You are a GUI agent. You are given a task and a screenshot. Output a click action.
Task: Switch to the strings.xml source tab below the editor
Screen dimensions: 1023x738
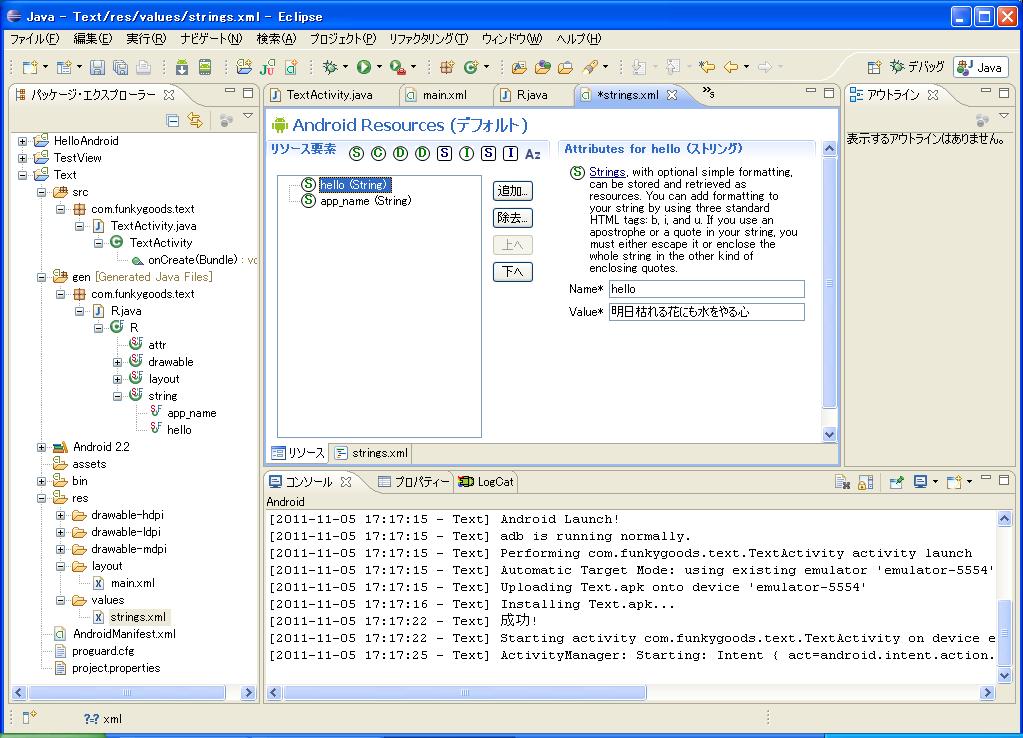coord(372,453)
